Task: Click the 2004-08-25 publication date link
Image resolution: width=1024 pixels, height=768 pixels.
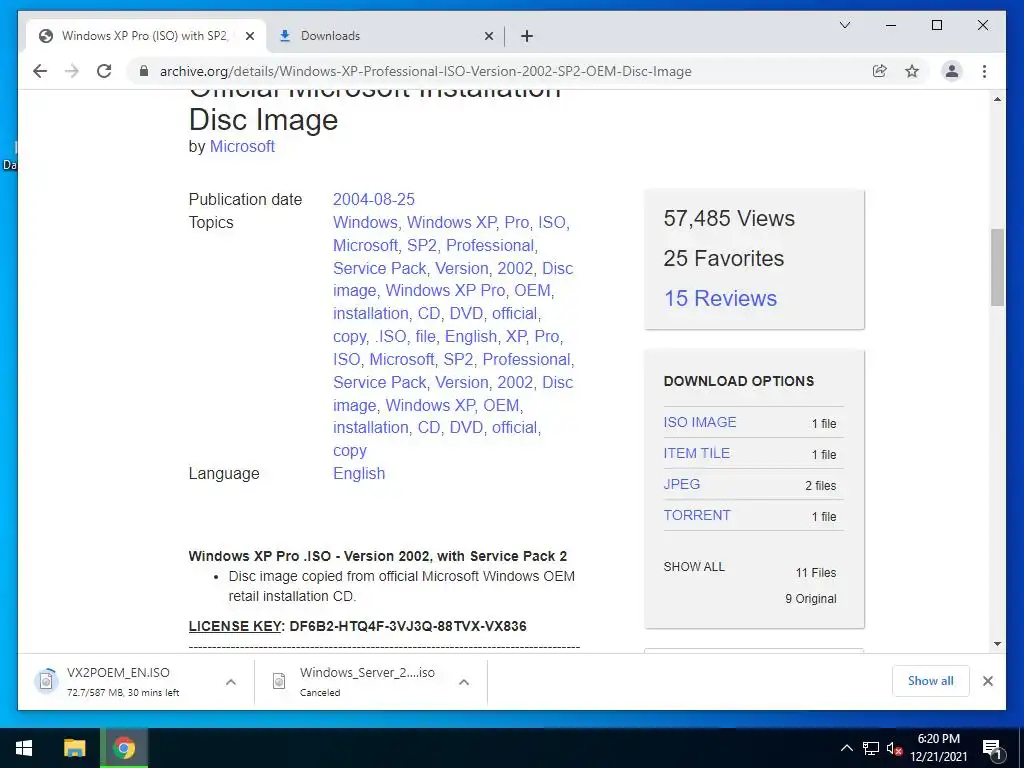Action: pos(374,199)
